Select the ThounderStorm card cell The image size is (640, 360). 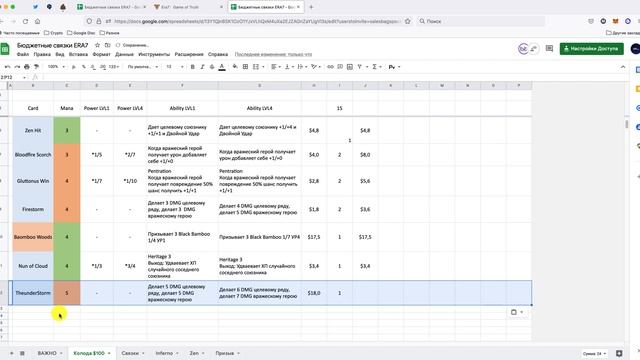pos(33,293)
